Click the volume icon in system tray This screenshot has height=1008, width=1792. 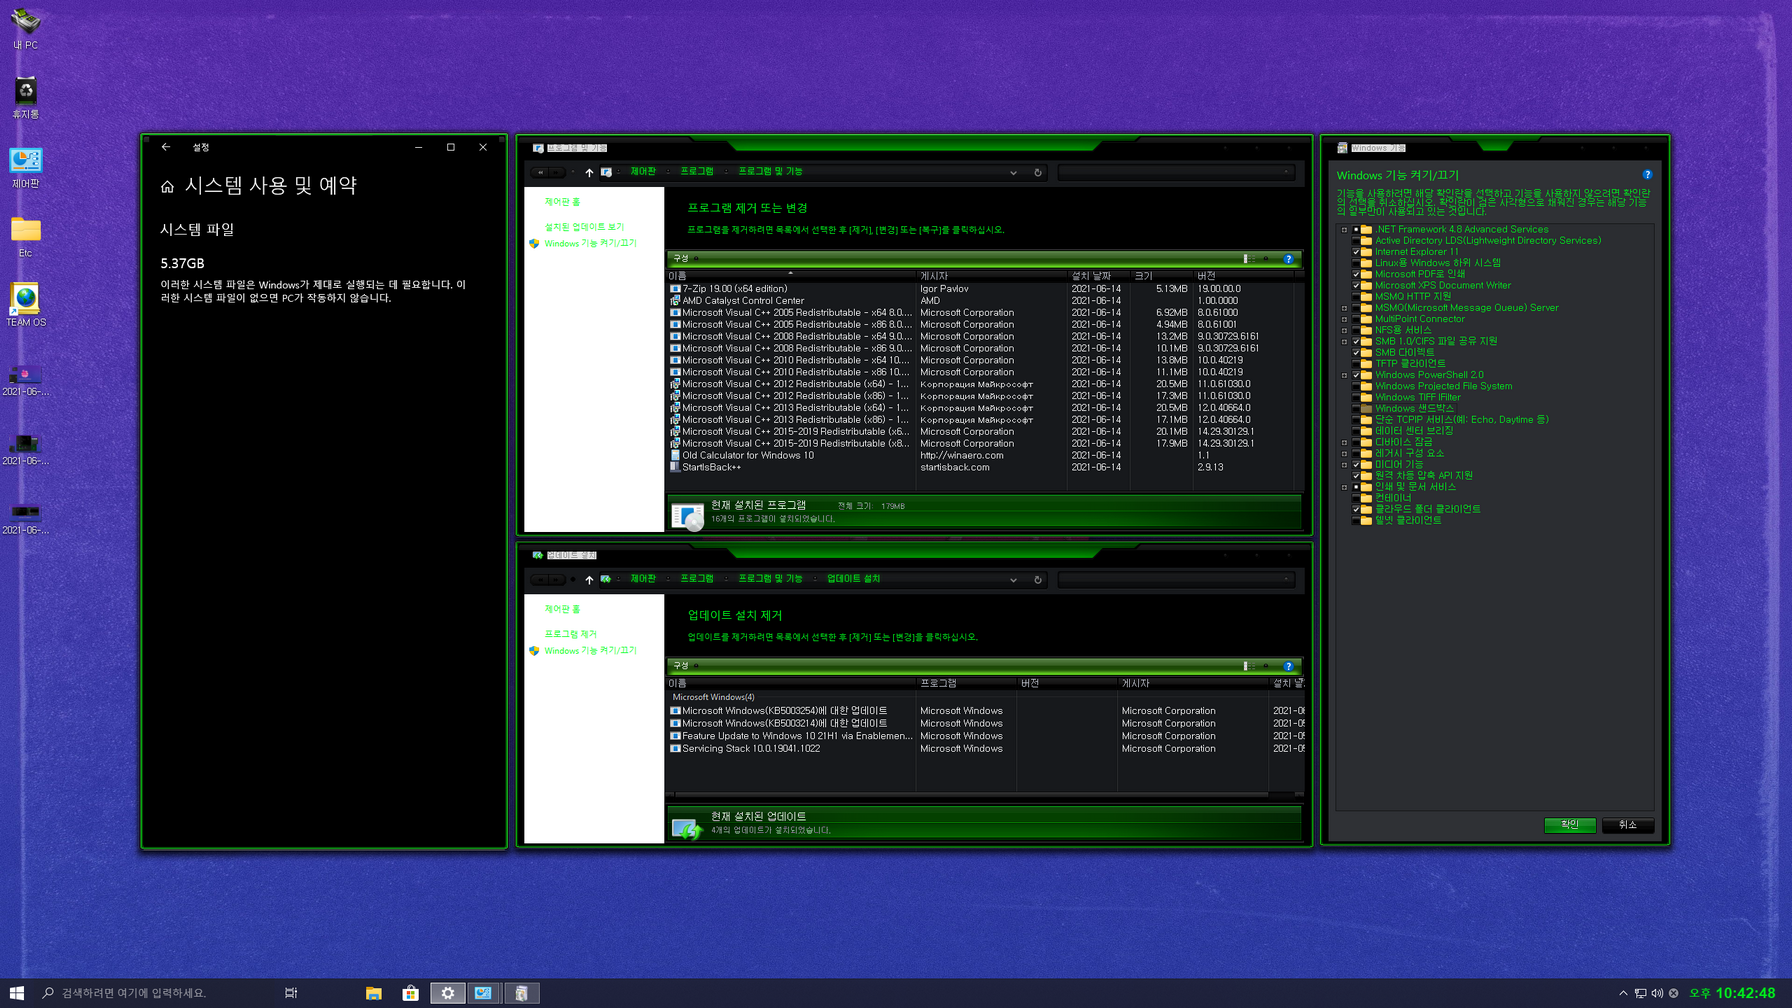tap(1657, 993)
